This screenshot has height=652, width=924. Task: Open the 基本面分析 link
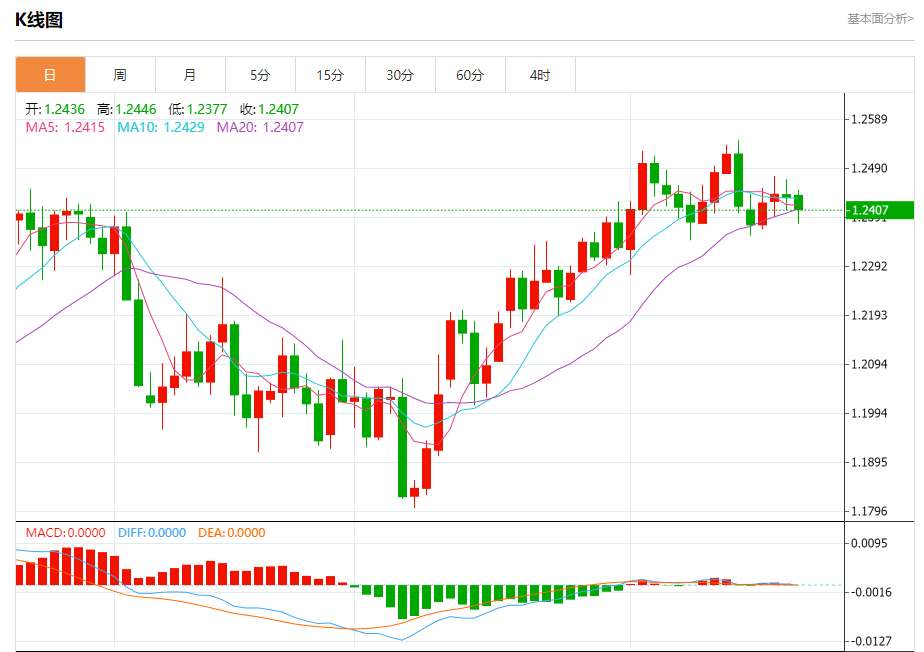click(x=879, y=18)
